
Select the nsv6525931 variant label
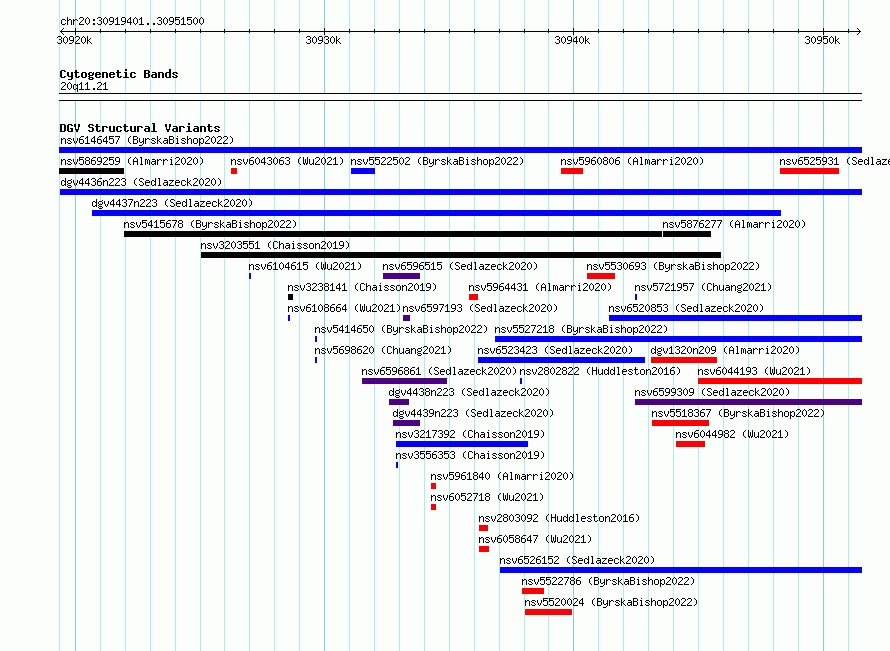834,161
